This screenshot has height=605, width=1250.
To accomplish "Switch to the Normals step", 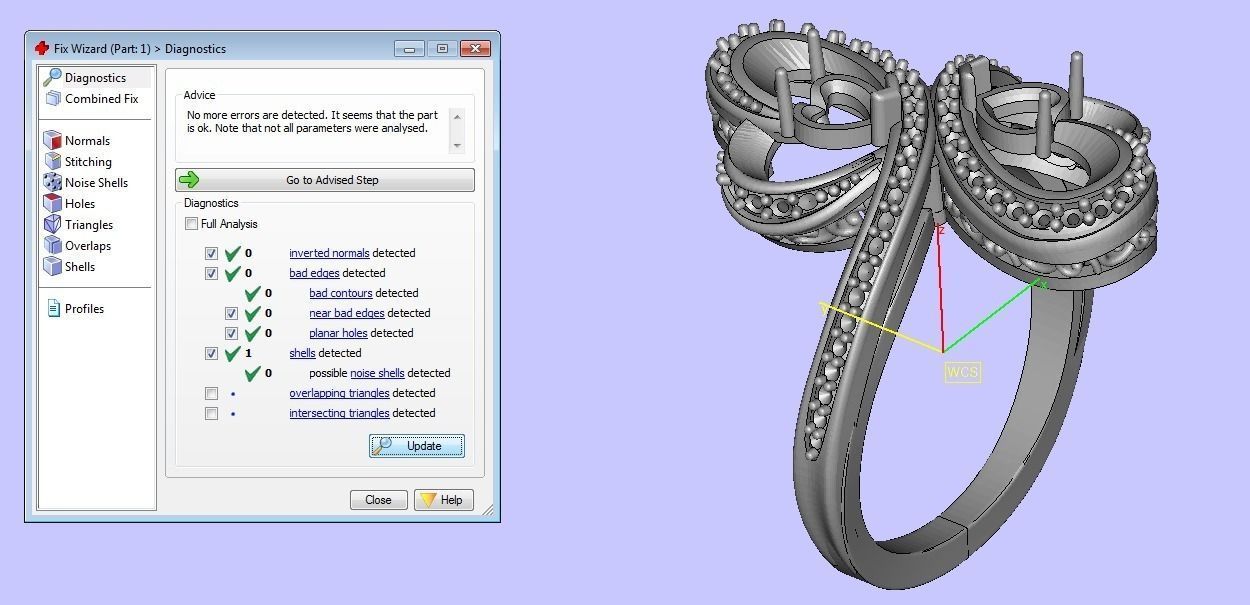I will 87,140.
